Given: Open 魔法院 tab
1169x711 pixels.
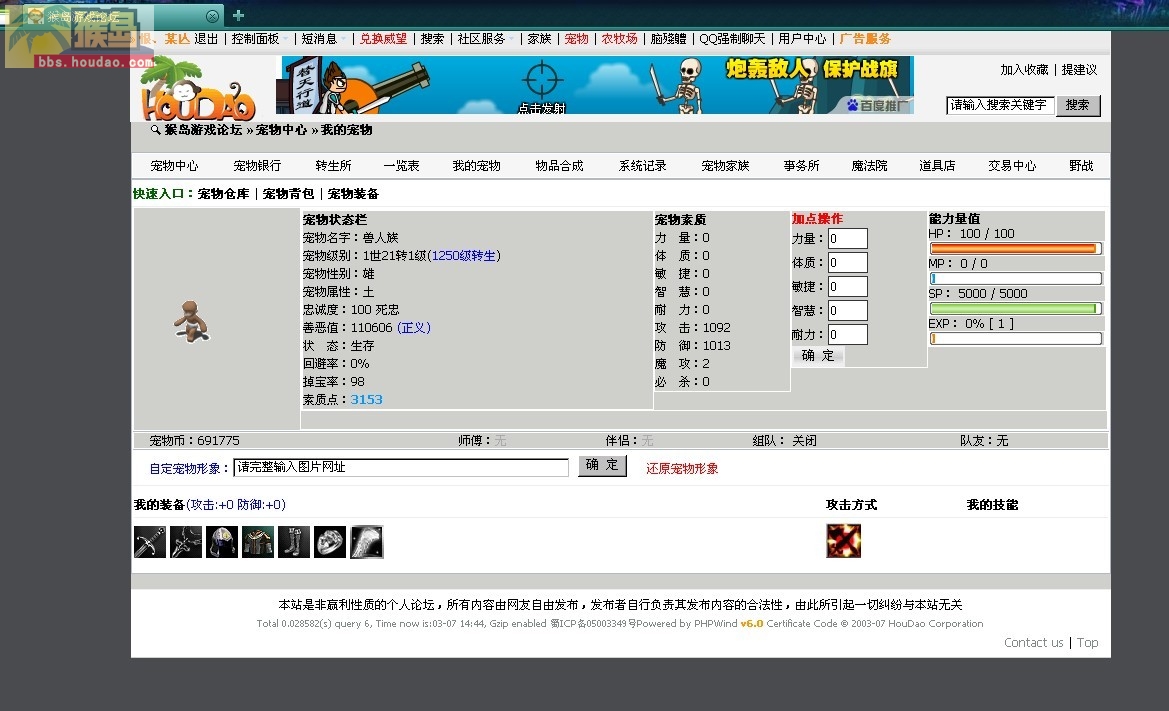Looking at the screenshot, I should click(x=869, y=165).
